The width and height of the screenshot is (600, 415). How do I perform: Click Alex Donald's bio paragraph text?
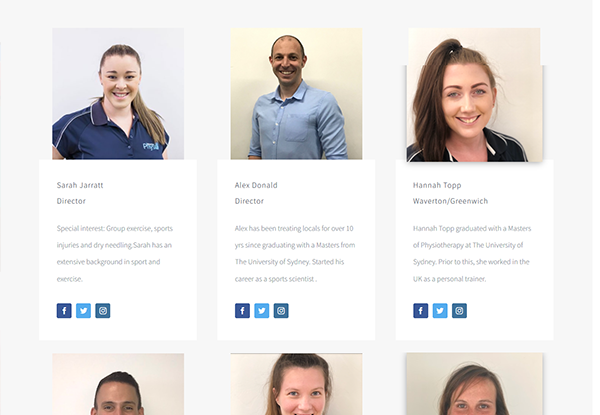(x=295, y=254)
